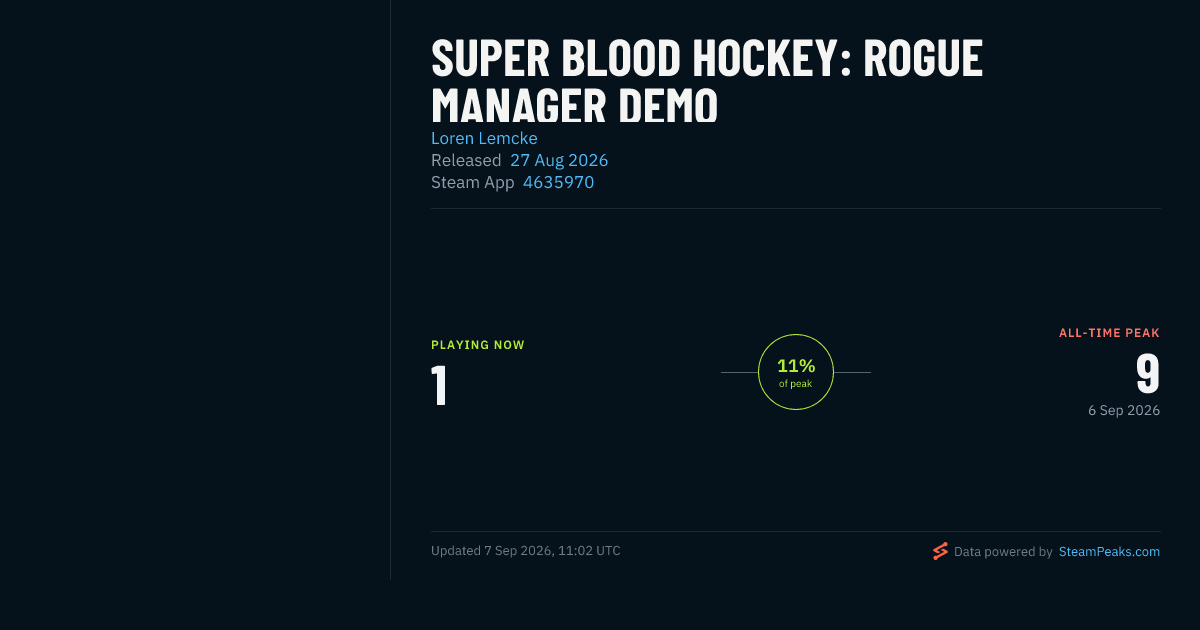This screenshot has width=1200, height=630.
Task: Select the Playing Now count 1
Action: coord(439,386)
